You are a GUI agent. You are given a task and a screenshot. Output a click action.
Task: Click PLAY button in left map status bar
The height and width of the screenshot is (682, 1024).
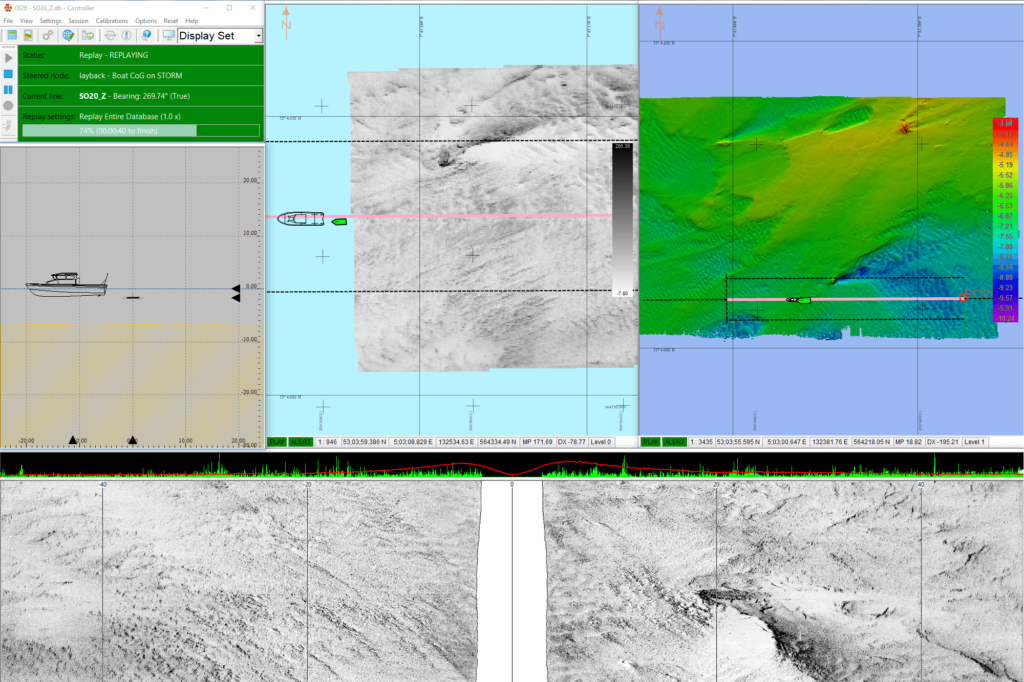pyautogui.click(x=277, y=442)
